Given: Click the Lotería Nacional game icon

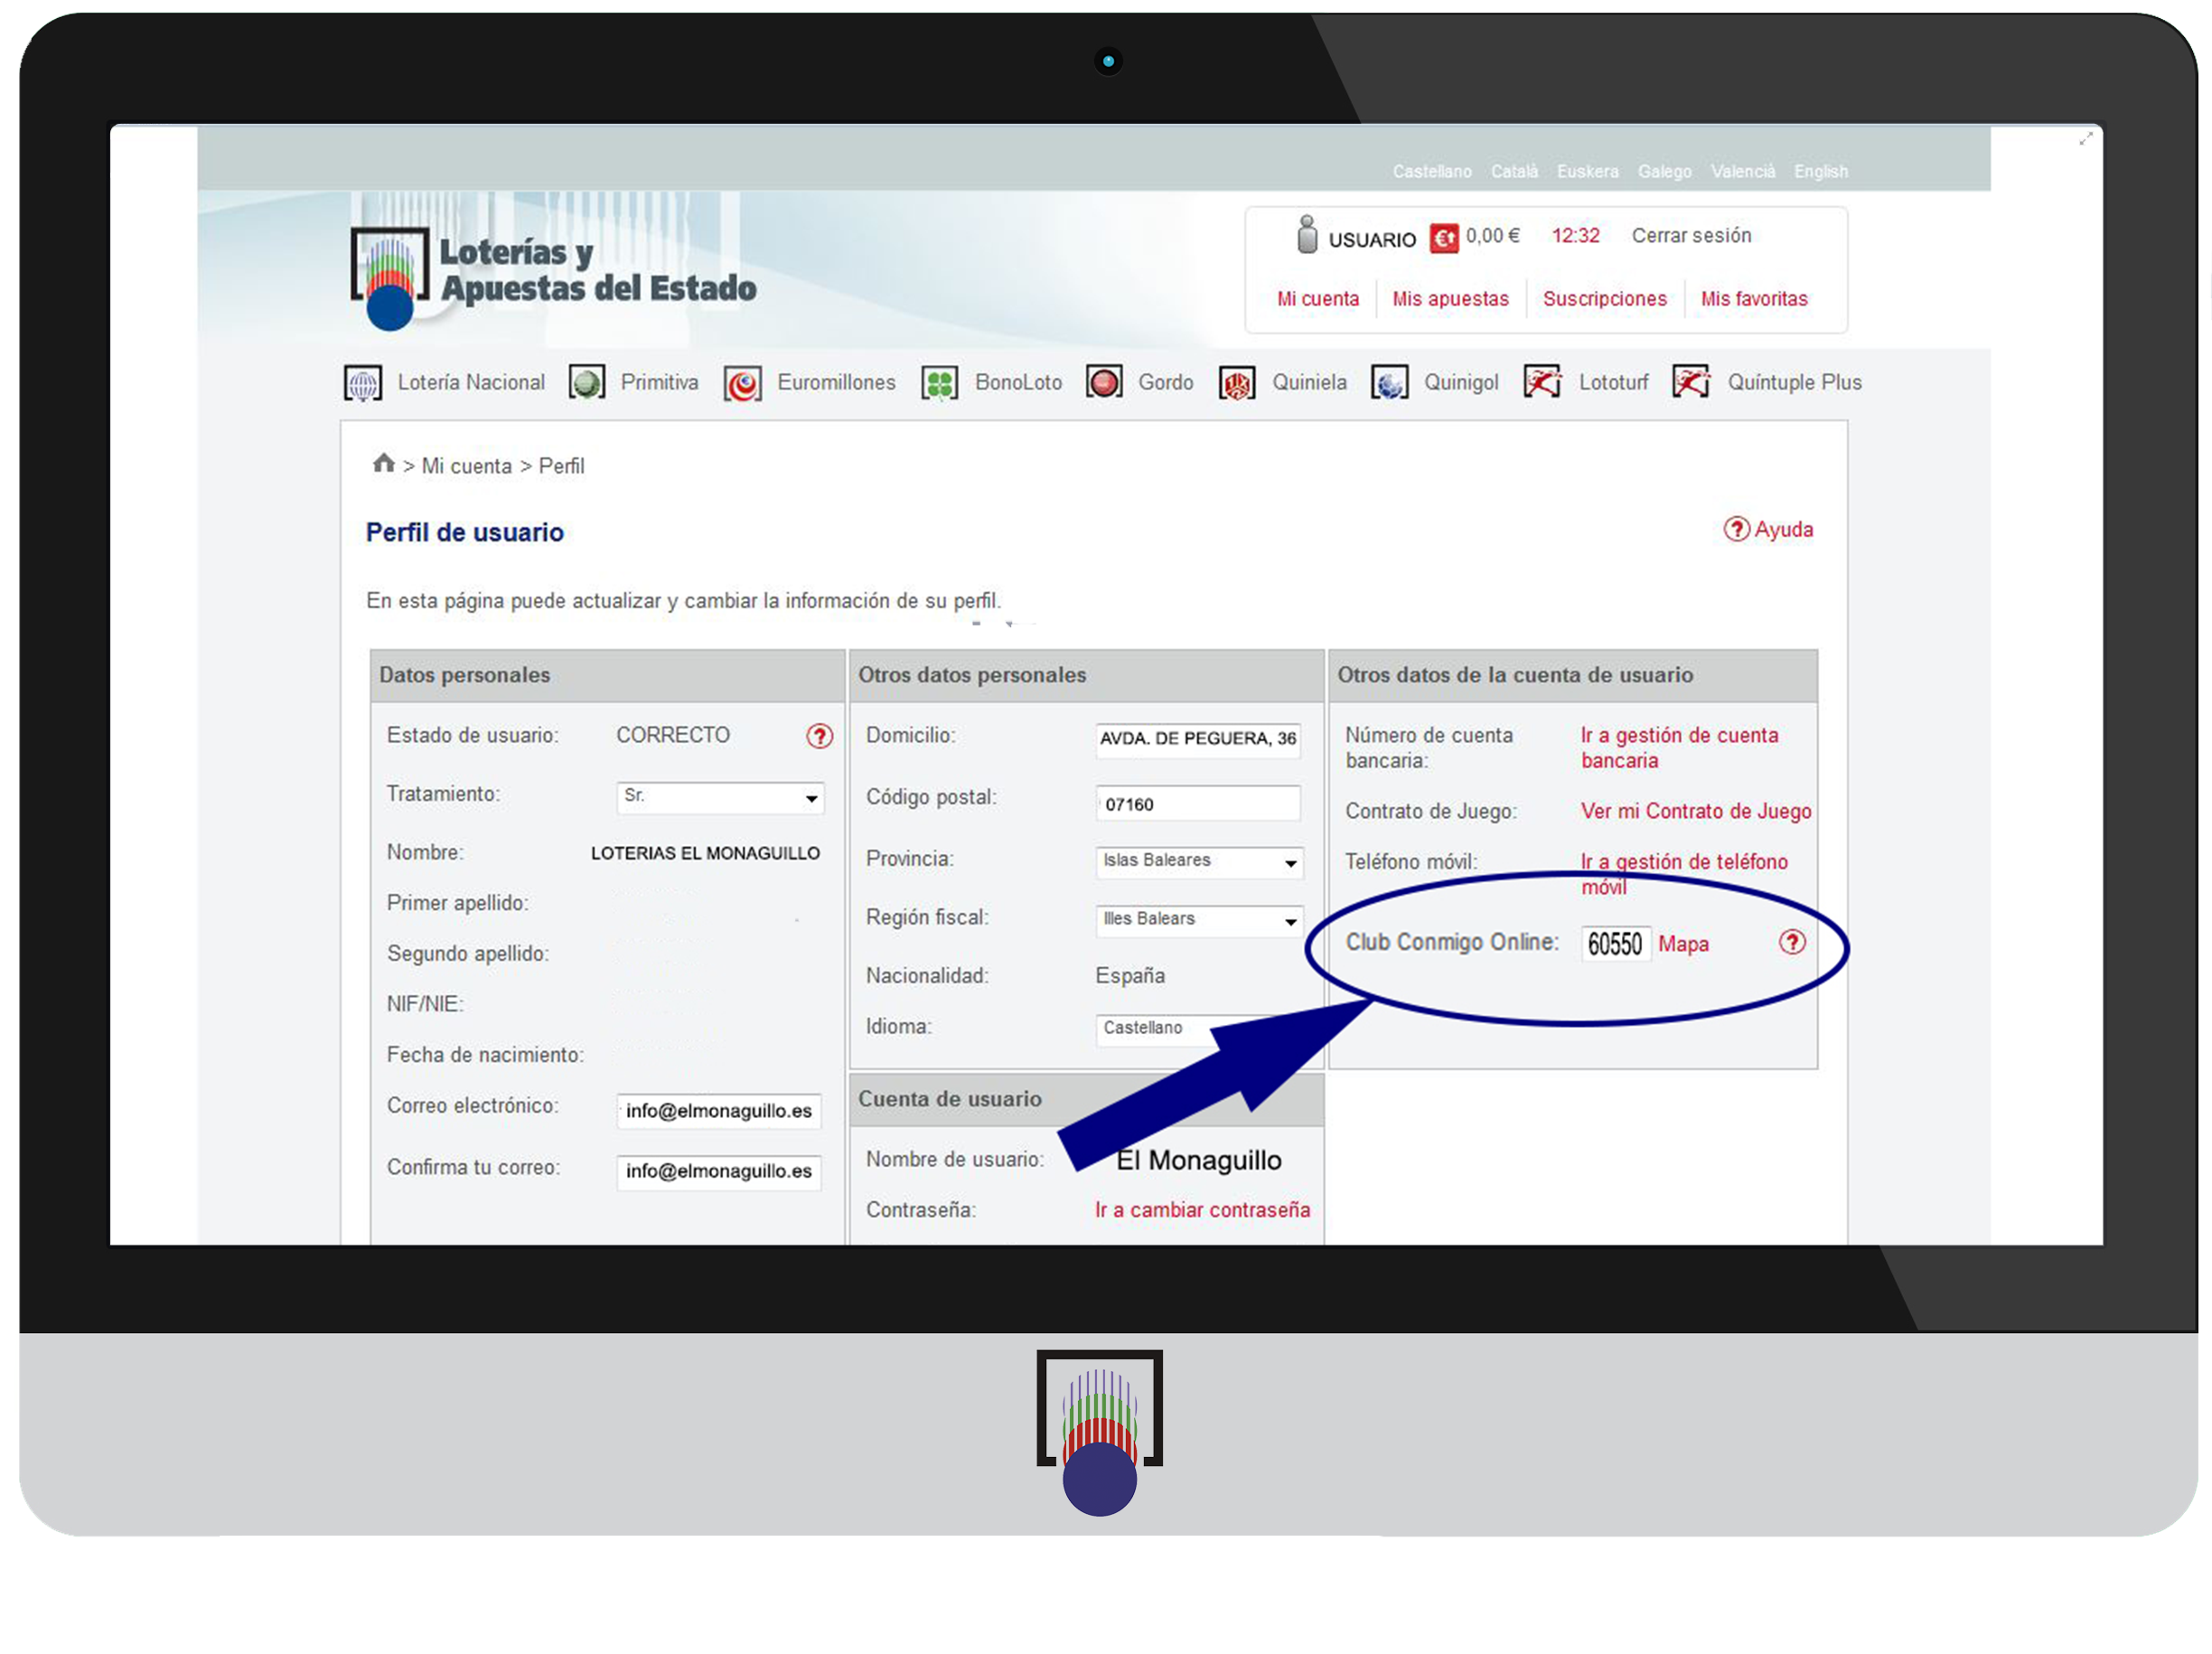Looking at the screenshot, I should coord(363,383).
